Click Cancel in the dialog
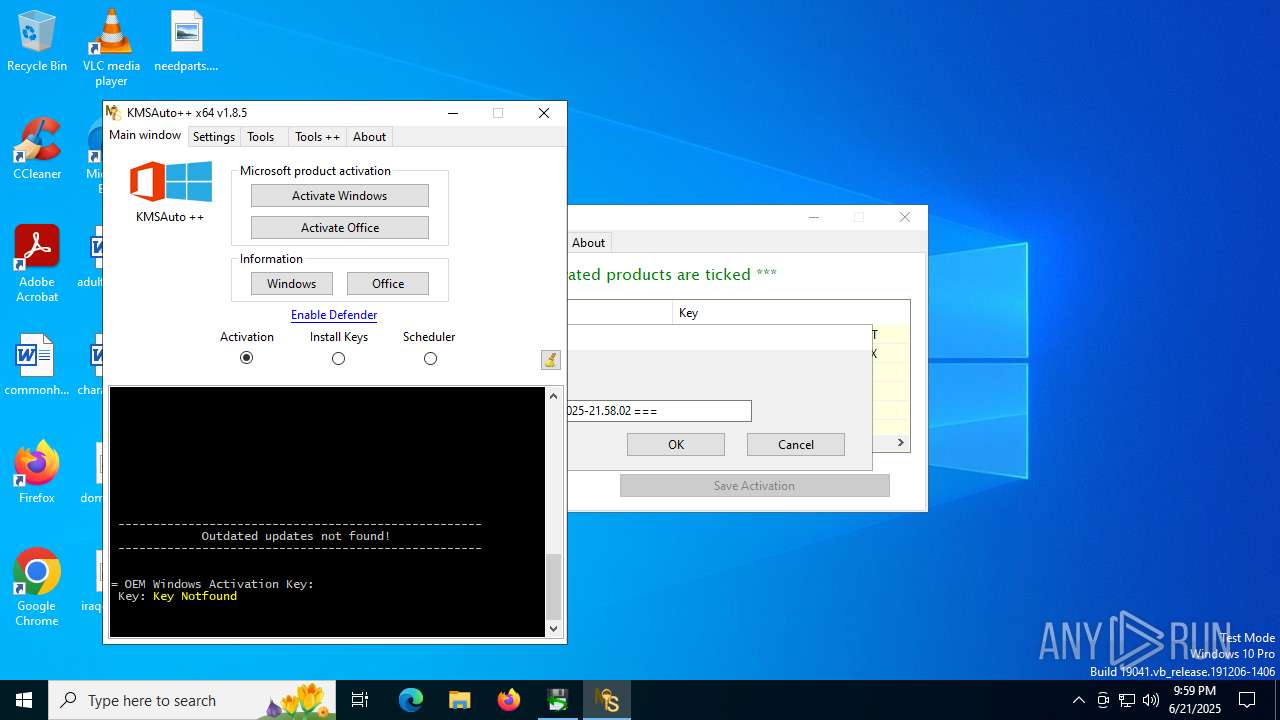This screenshot has height=720, width=1280. [x=796, y=445]
